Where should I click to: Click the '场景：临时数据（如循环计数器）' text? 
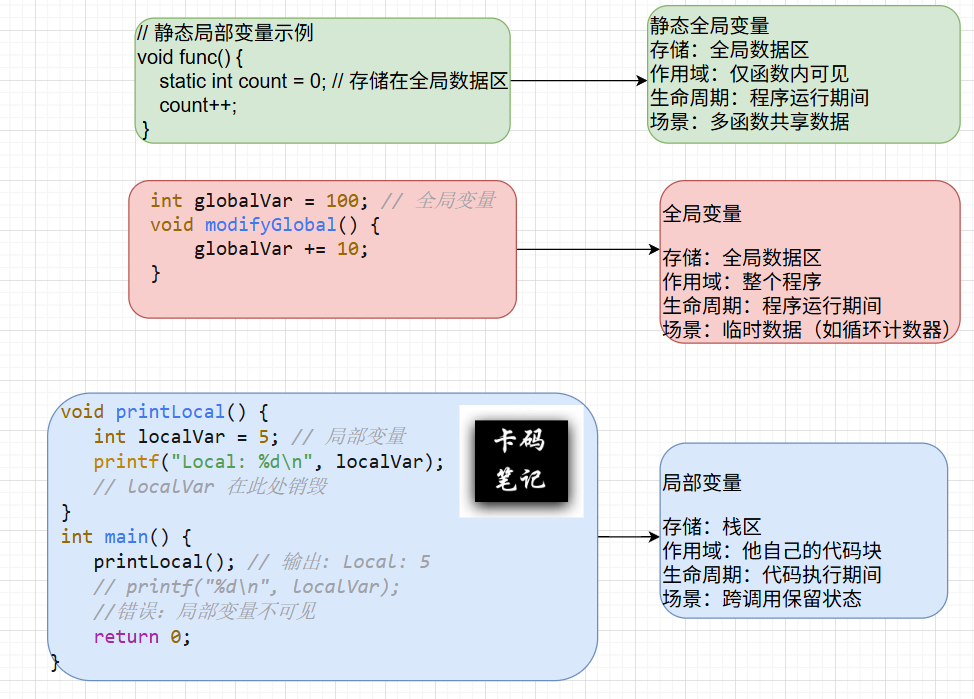[x=805, y=330]
